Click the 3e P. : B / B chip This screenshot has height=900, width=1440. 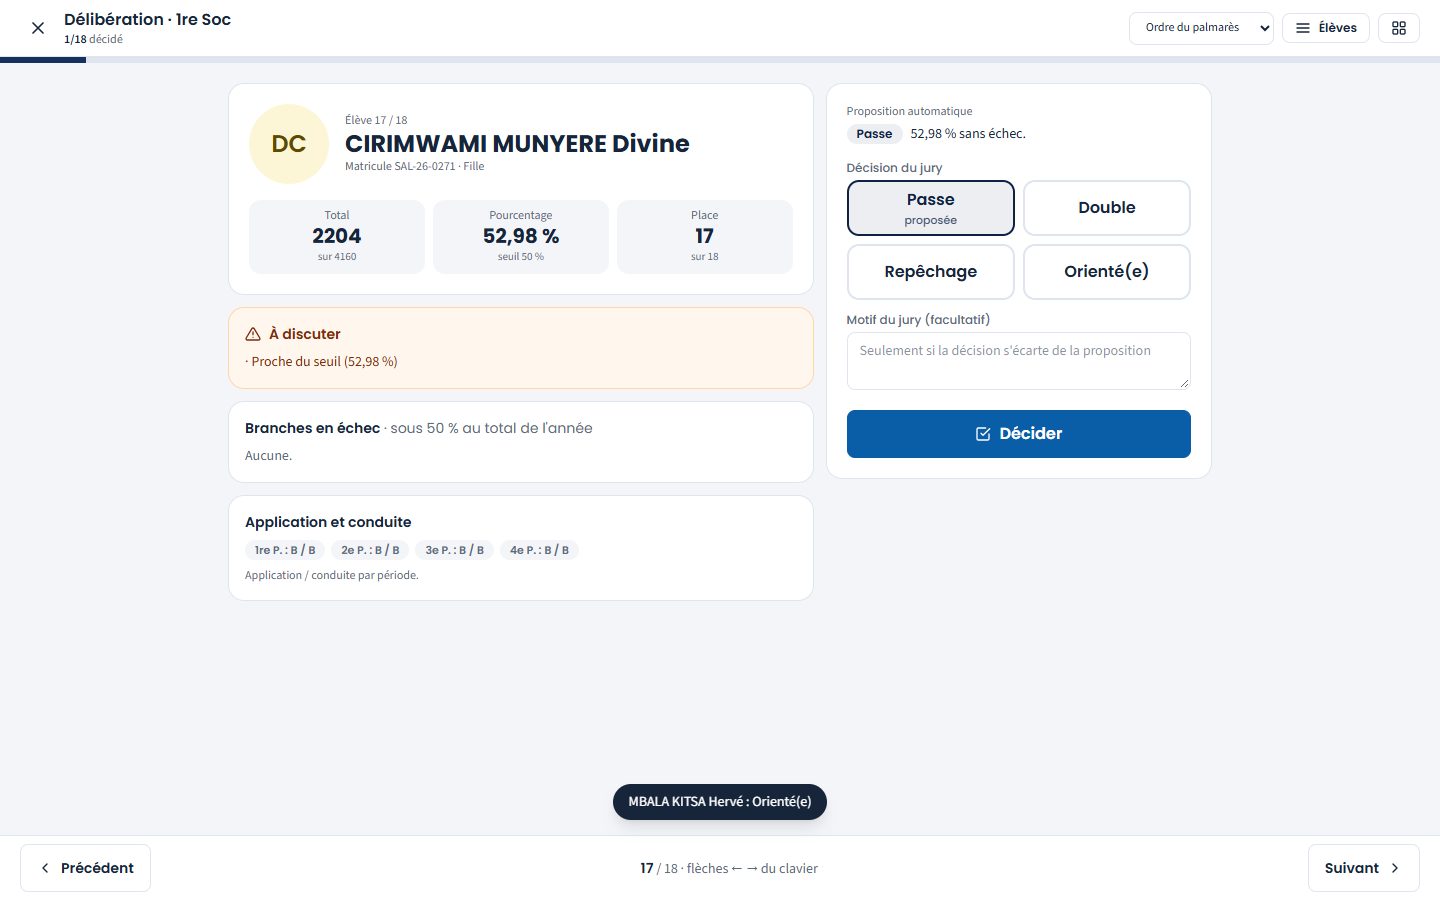point(455,550)
